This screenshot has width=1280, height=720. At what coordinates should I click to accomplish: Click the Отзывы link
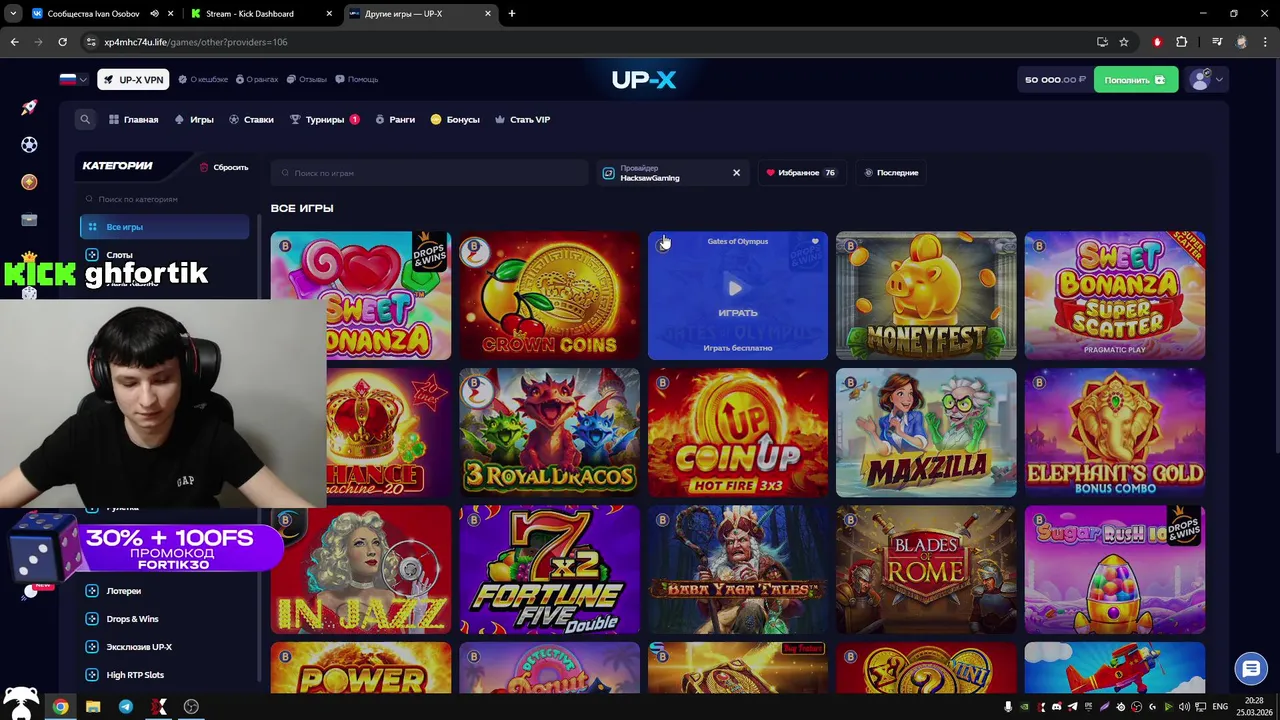(x=307, y=79)
